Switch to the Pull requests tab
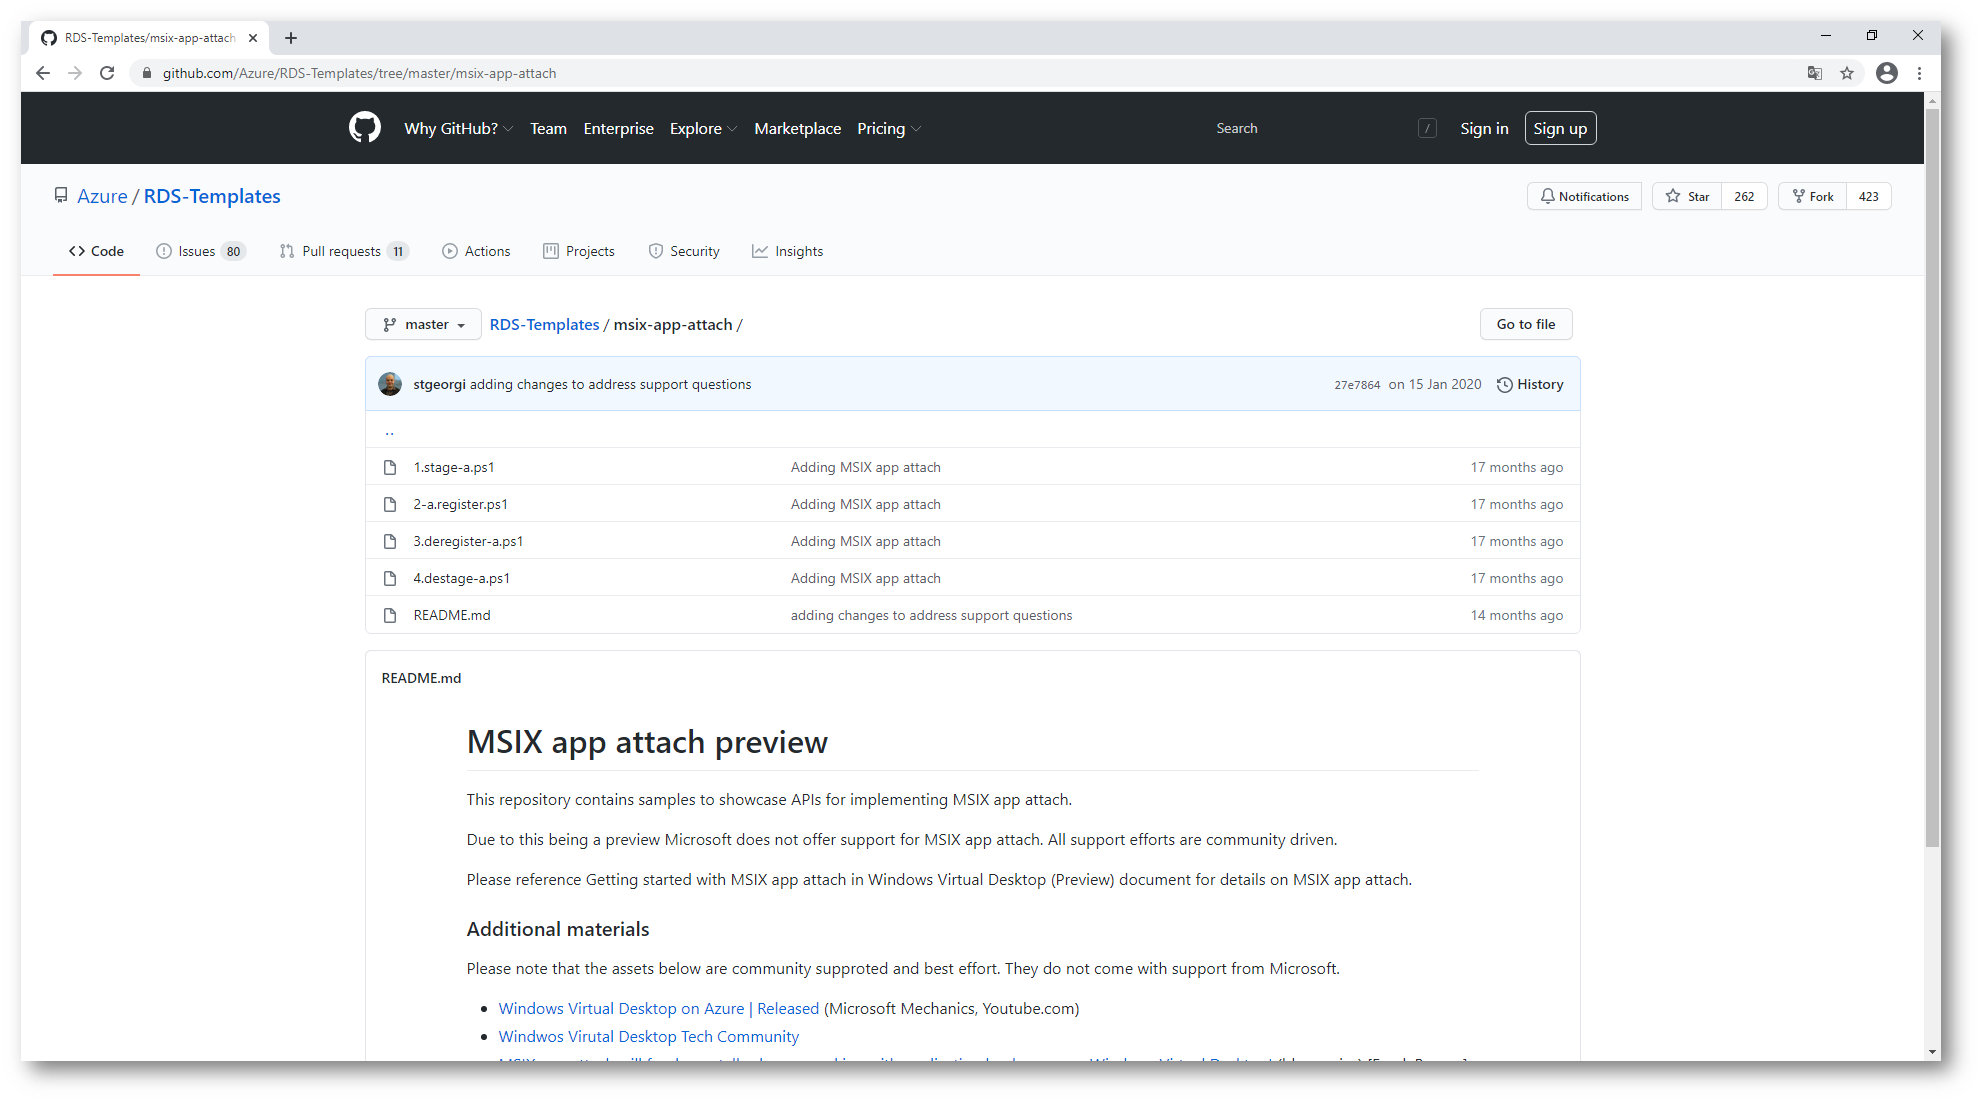This screenshot has width=1983, height=1103. click(344, 251)
